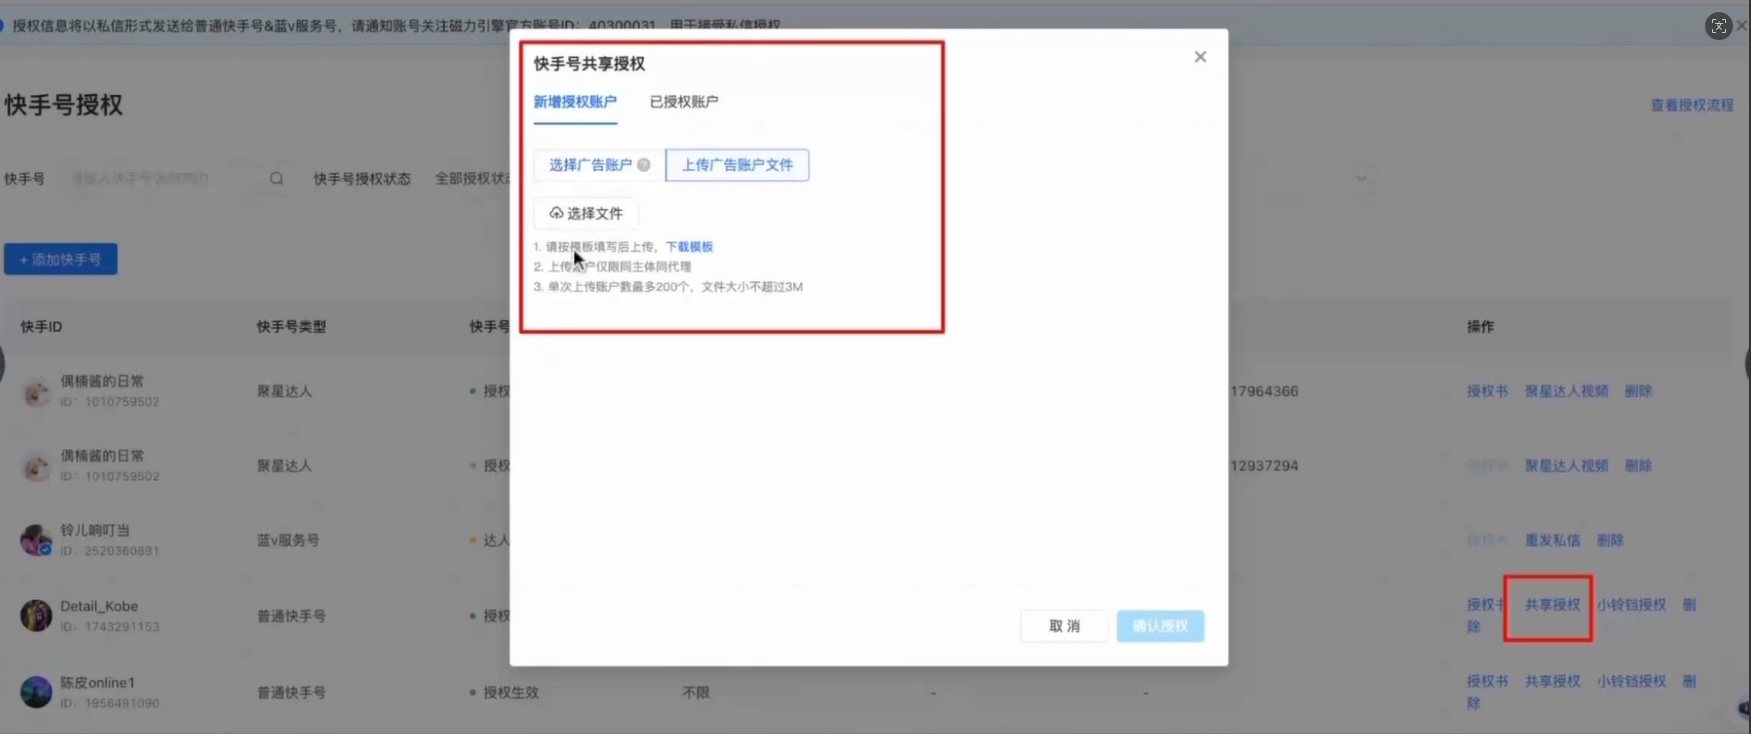This screenshot has width=1751, height=734.
Task: Click ID 1743291153 text
Action: [110, 627]
